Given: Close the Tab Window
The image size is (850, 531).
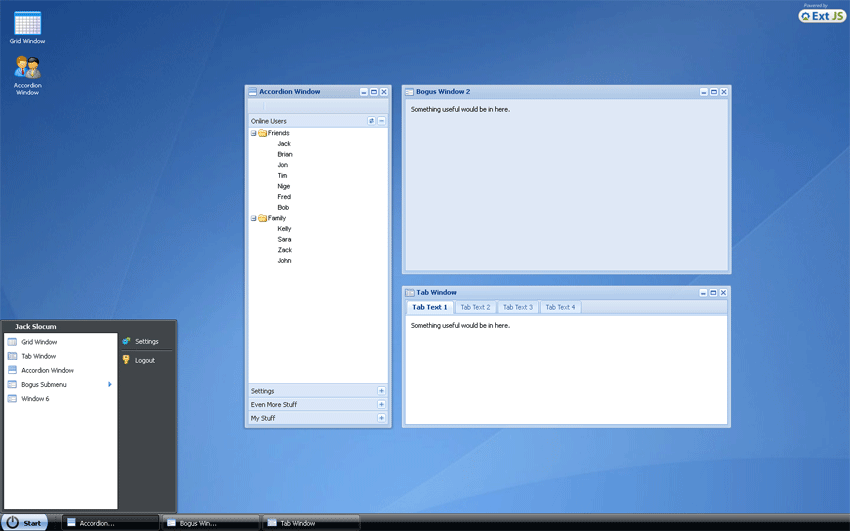Looking at the screenshot, I should coord(723,293).
